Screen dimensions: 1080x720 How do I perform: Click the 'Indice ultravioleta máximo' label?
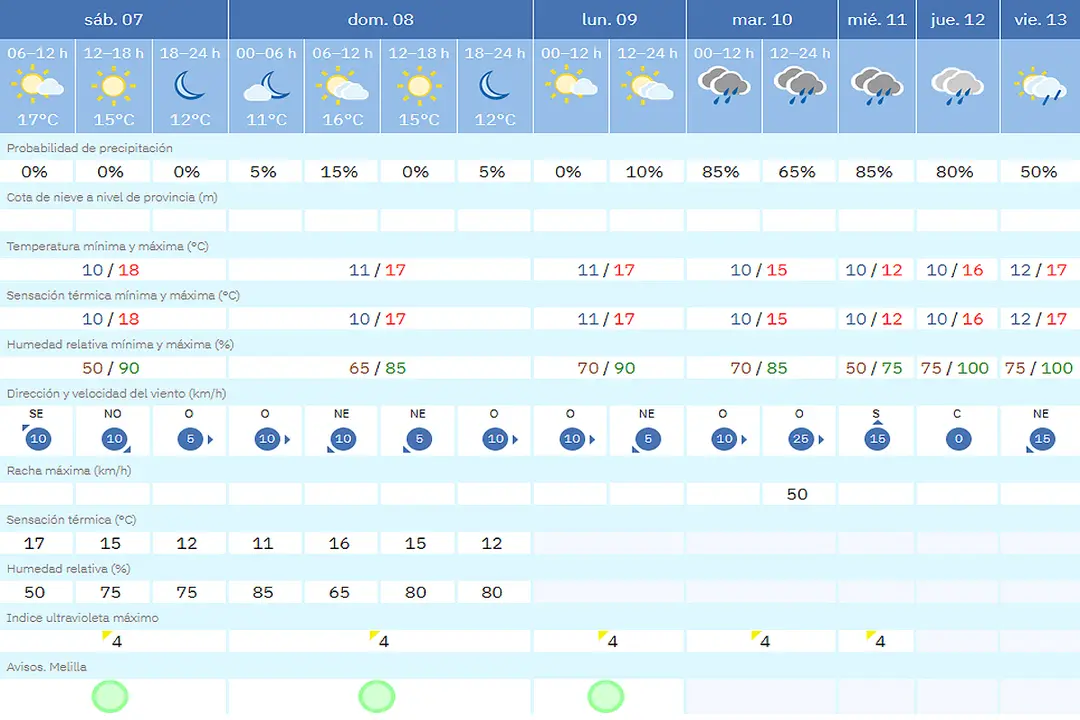pos(82,617)
